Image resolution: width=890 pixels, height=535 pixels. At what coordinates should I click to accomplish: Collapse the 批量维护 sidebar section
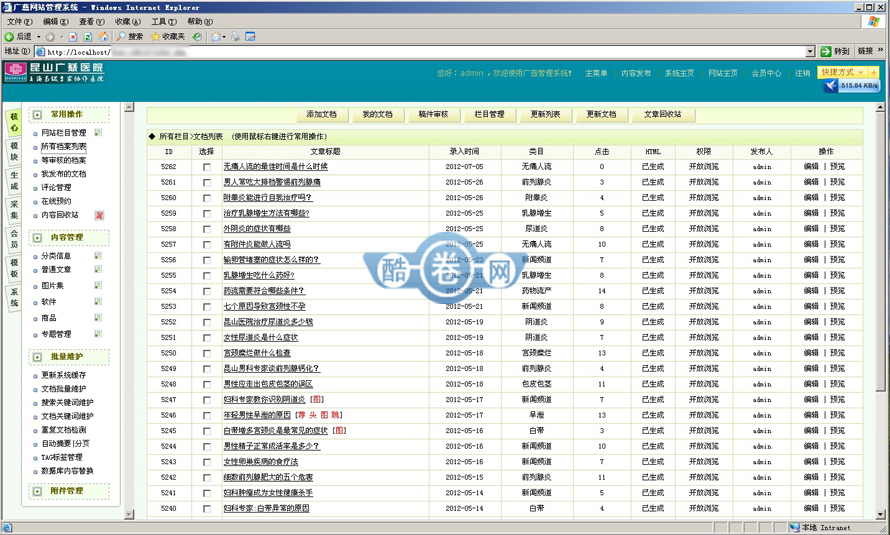37,357
